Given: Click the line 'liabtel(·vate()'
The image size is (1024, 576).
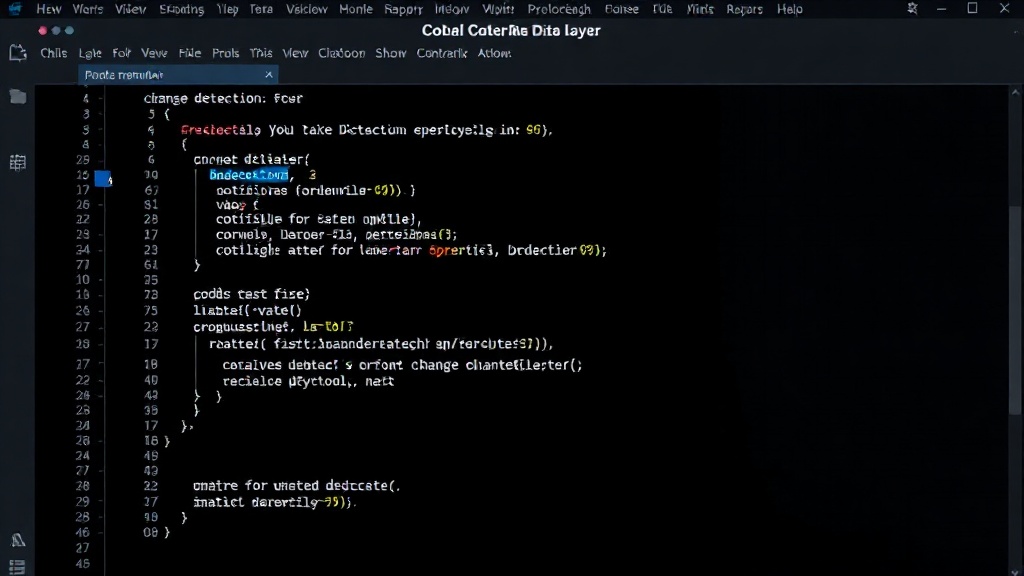Looking at the screenshot, I should tap(248, 310).
